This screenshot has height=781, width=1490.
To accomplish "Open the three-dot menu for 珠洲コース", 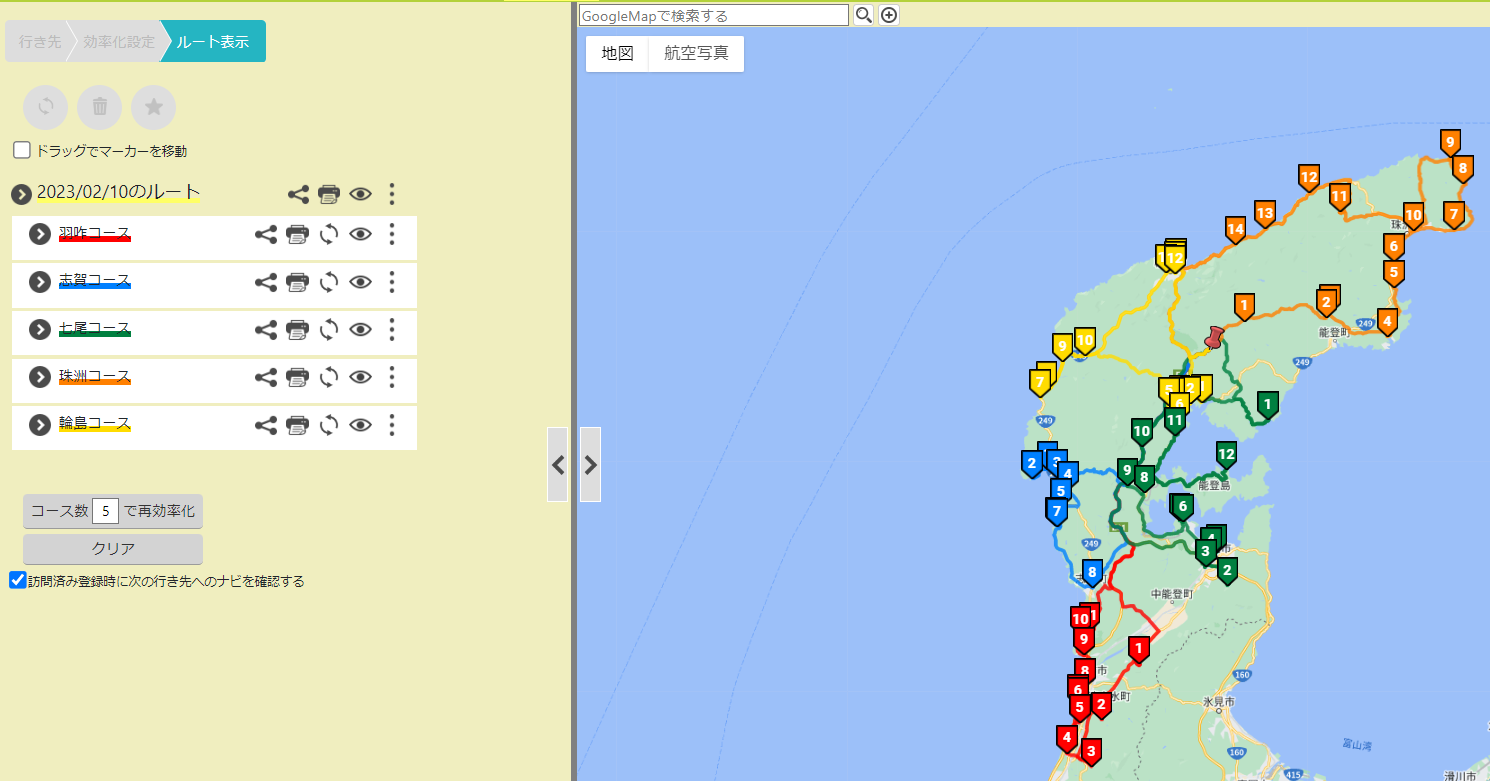I will click(392, 377).
